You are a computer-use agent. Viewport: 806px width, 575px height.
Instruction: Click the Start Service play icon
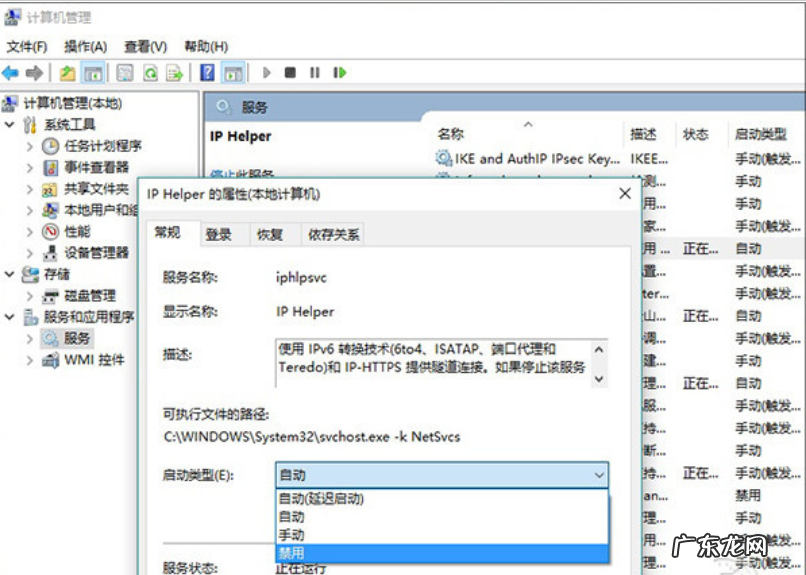click(266, 73)
